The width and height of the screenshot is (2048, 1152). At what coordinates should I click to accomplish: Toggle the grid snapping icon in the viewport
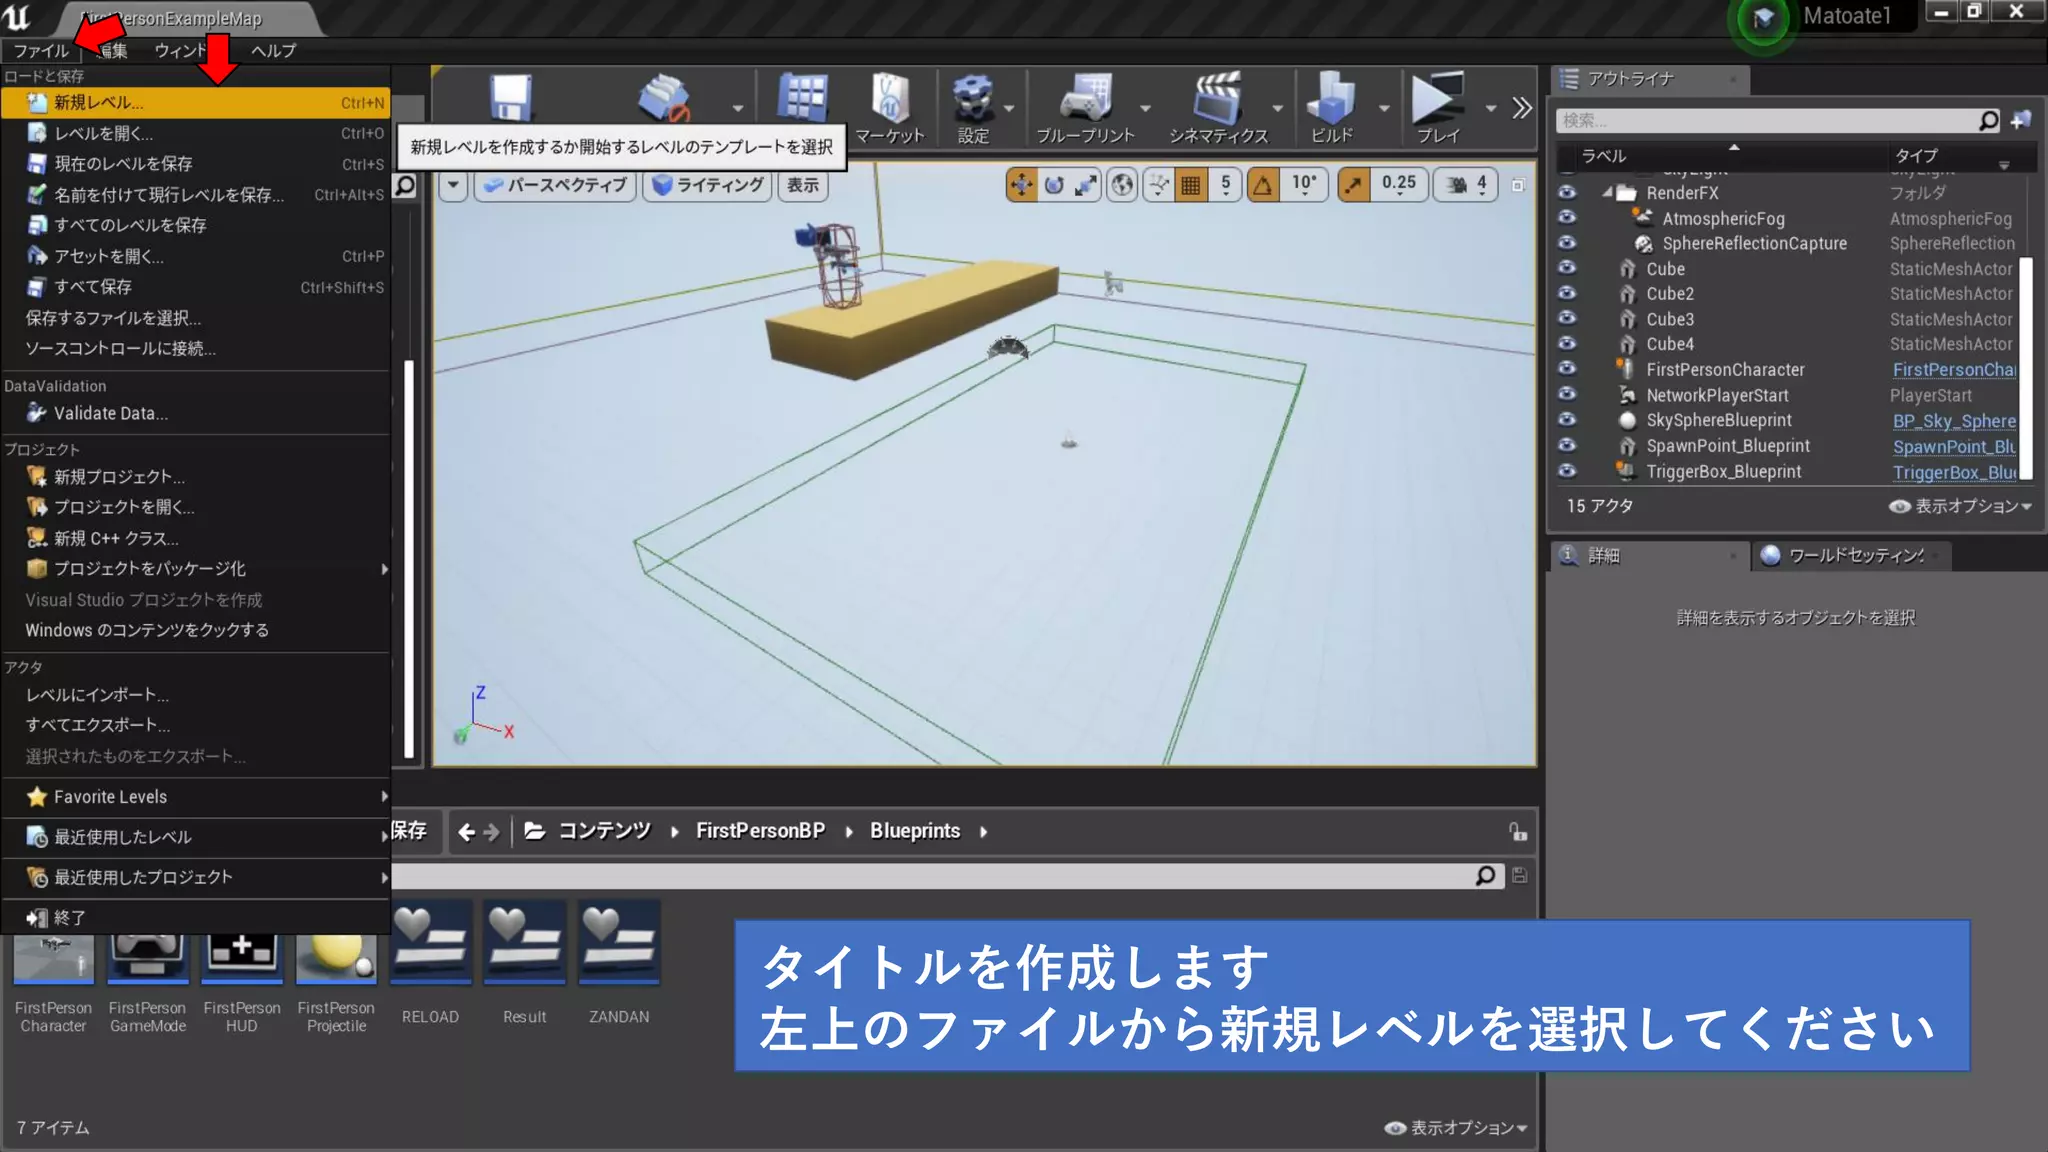pyautogui.click(x=1190, y=185)
